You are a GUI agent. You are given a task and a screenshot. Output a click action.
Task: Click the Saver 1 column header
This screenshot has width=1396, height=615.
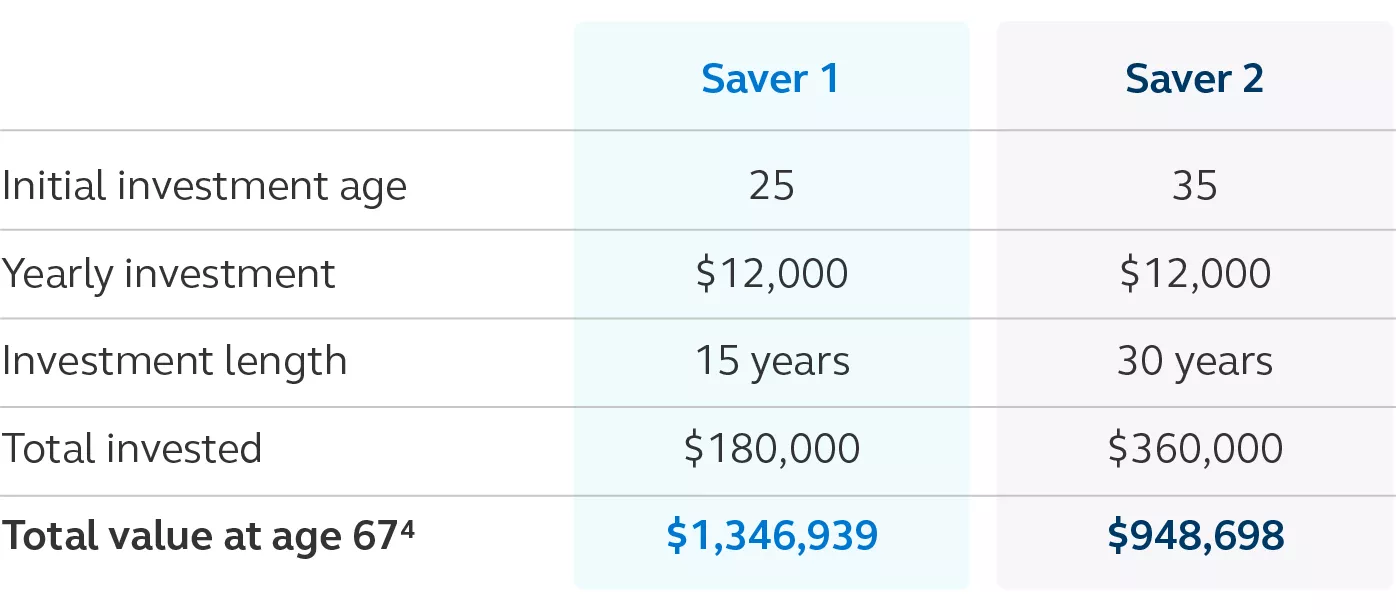770,79
